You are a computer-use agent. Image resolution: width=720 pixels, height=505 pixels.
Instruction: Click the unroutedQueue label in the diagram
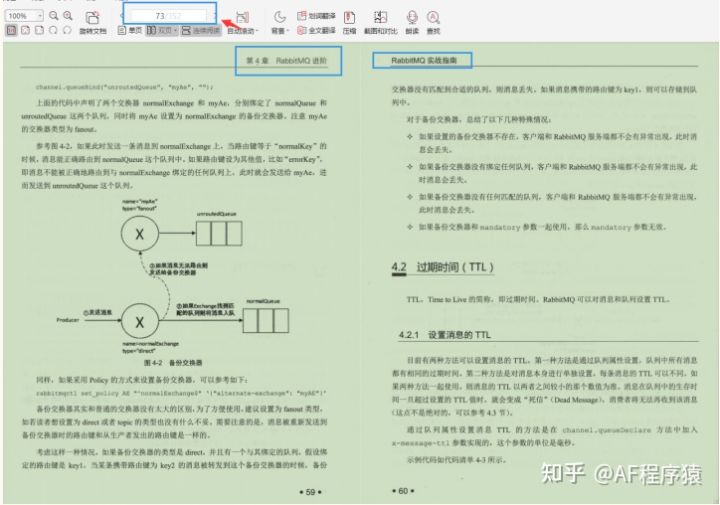[216, 214]
